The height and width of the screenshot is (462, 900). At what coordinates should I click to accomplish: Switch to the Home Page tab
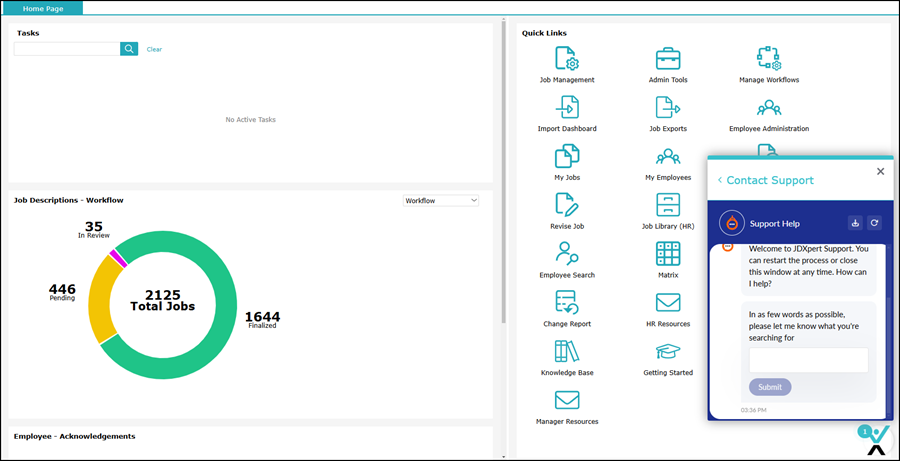(43, 8)
